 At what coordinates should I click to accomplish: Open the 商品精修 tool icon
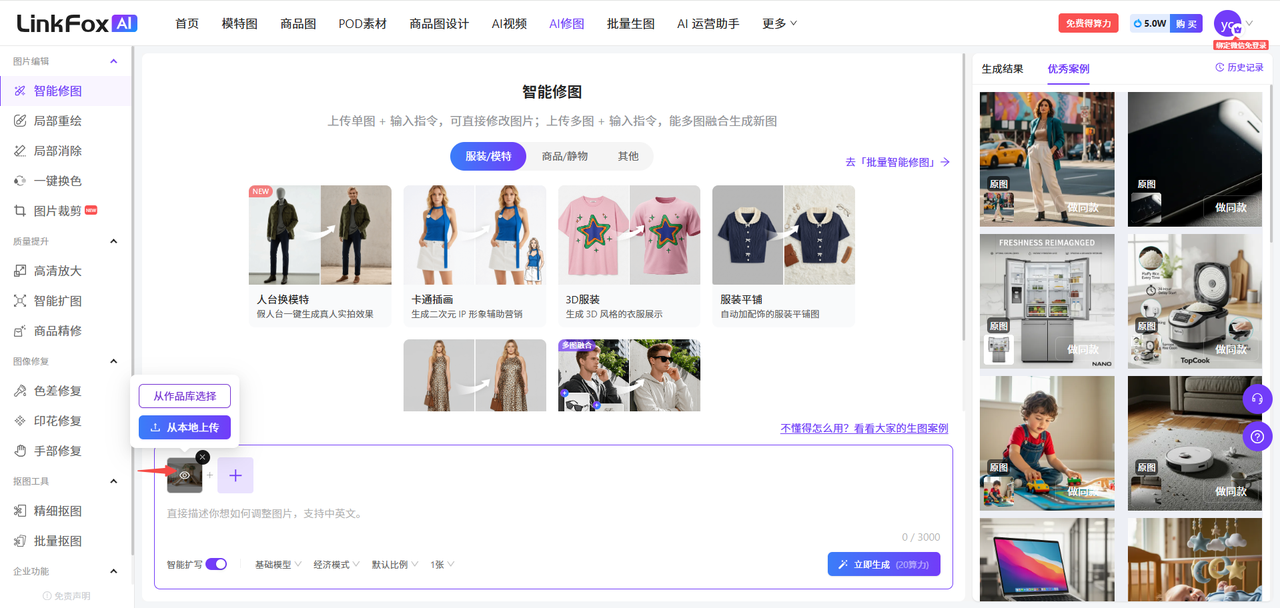coord(20,331)
